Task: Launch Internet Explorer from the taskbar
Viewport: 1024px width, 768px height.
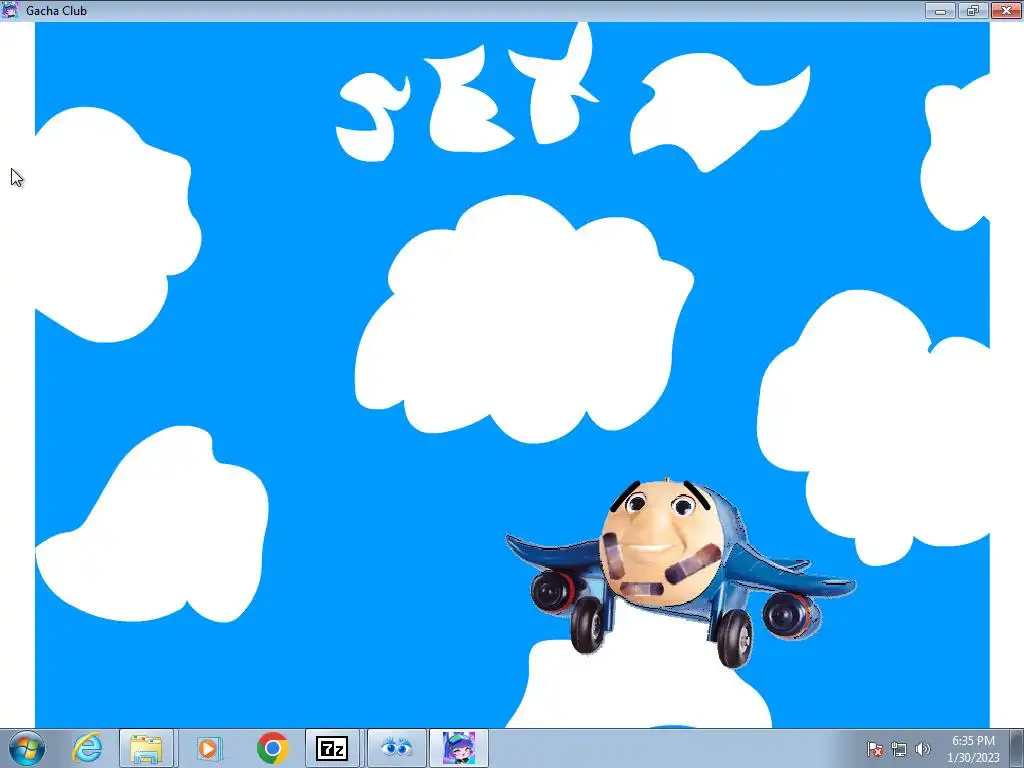Action: pyautogui.click(x=87, y=748)
